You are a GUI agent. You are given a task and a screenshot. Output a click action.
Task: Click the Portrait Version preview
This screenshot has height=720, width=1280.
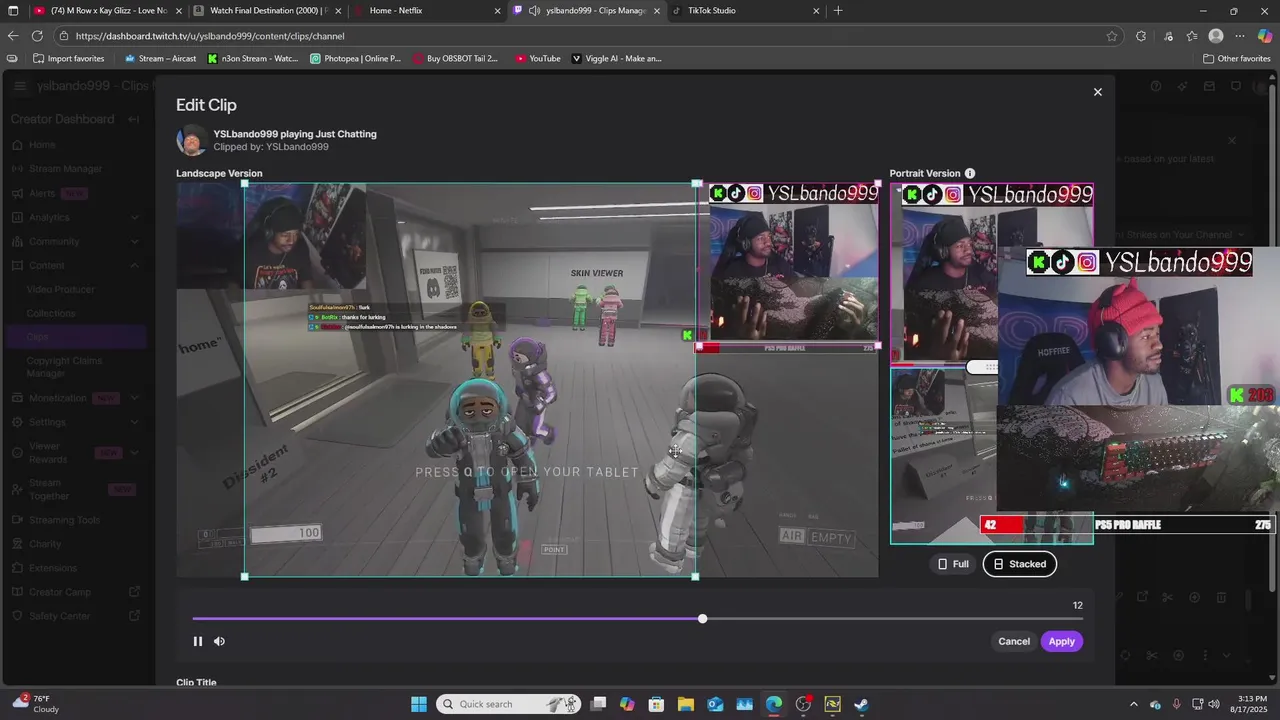pos(992,364)
